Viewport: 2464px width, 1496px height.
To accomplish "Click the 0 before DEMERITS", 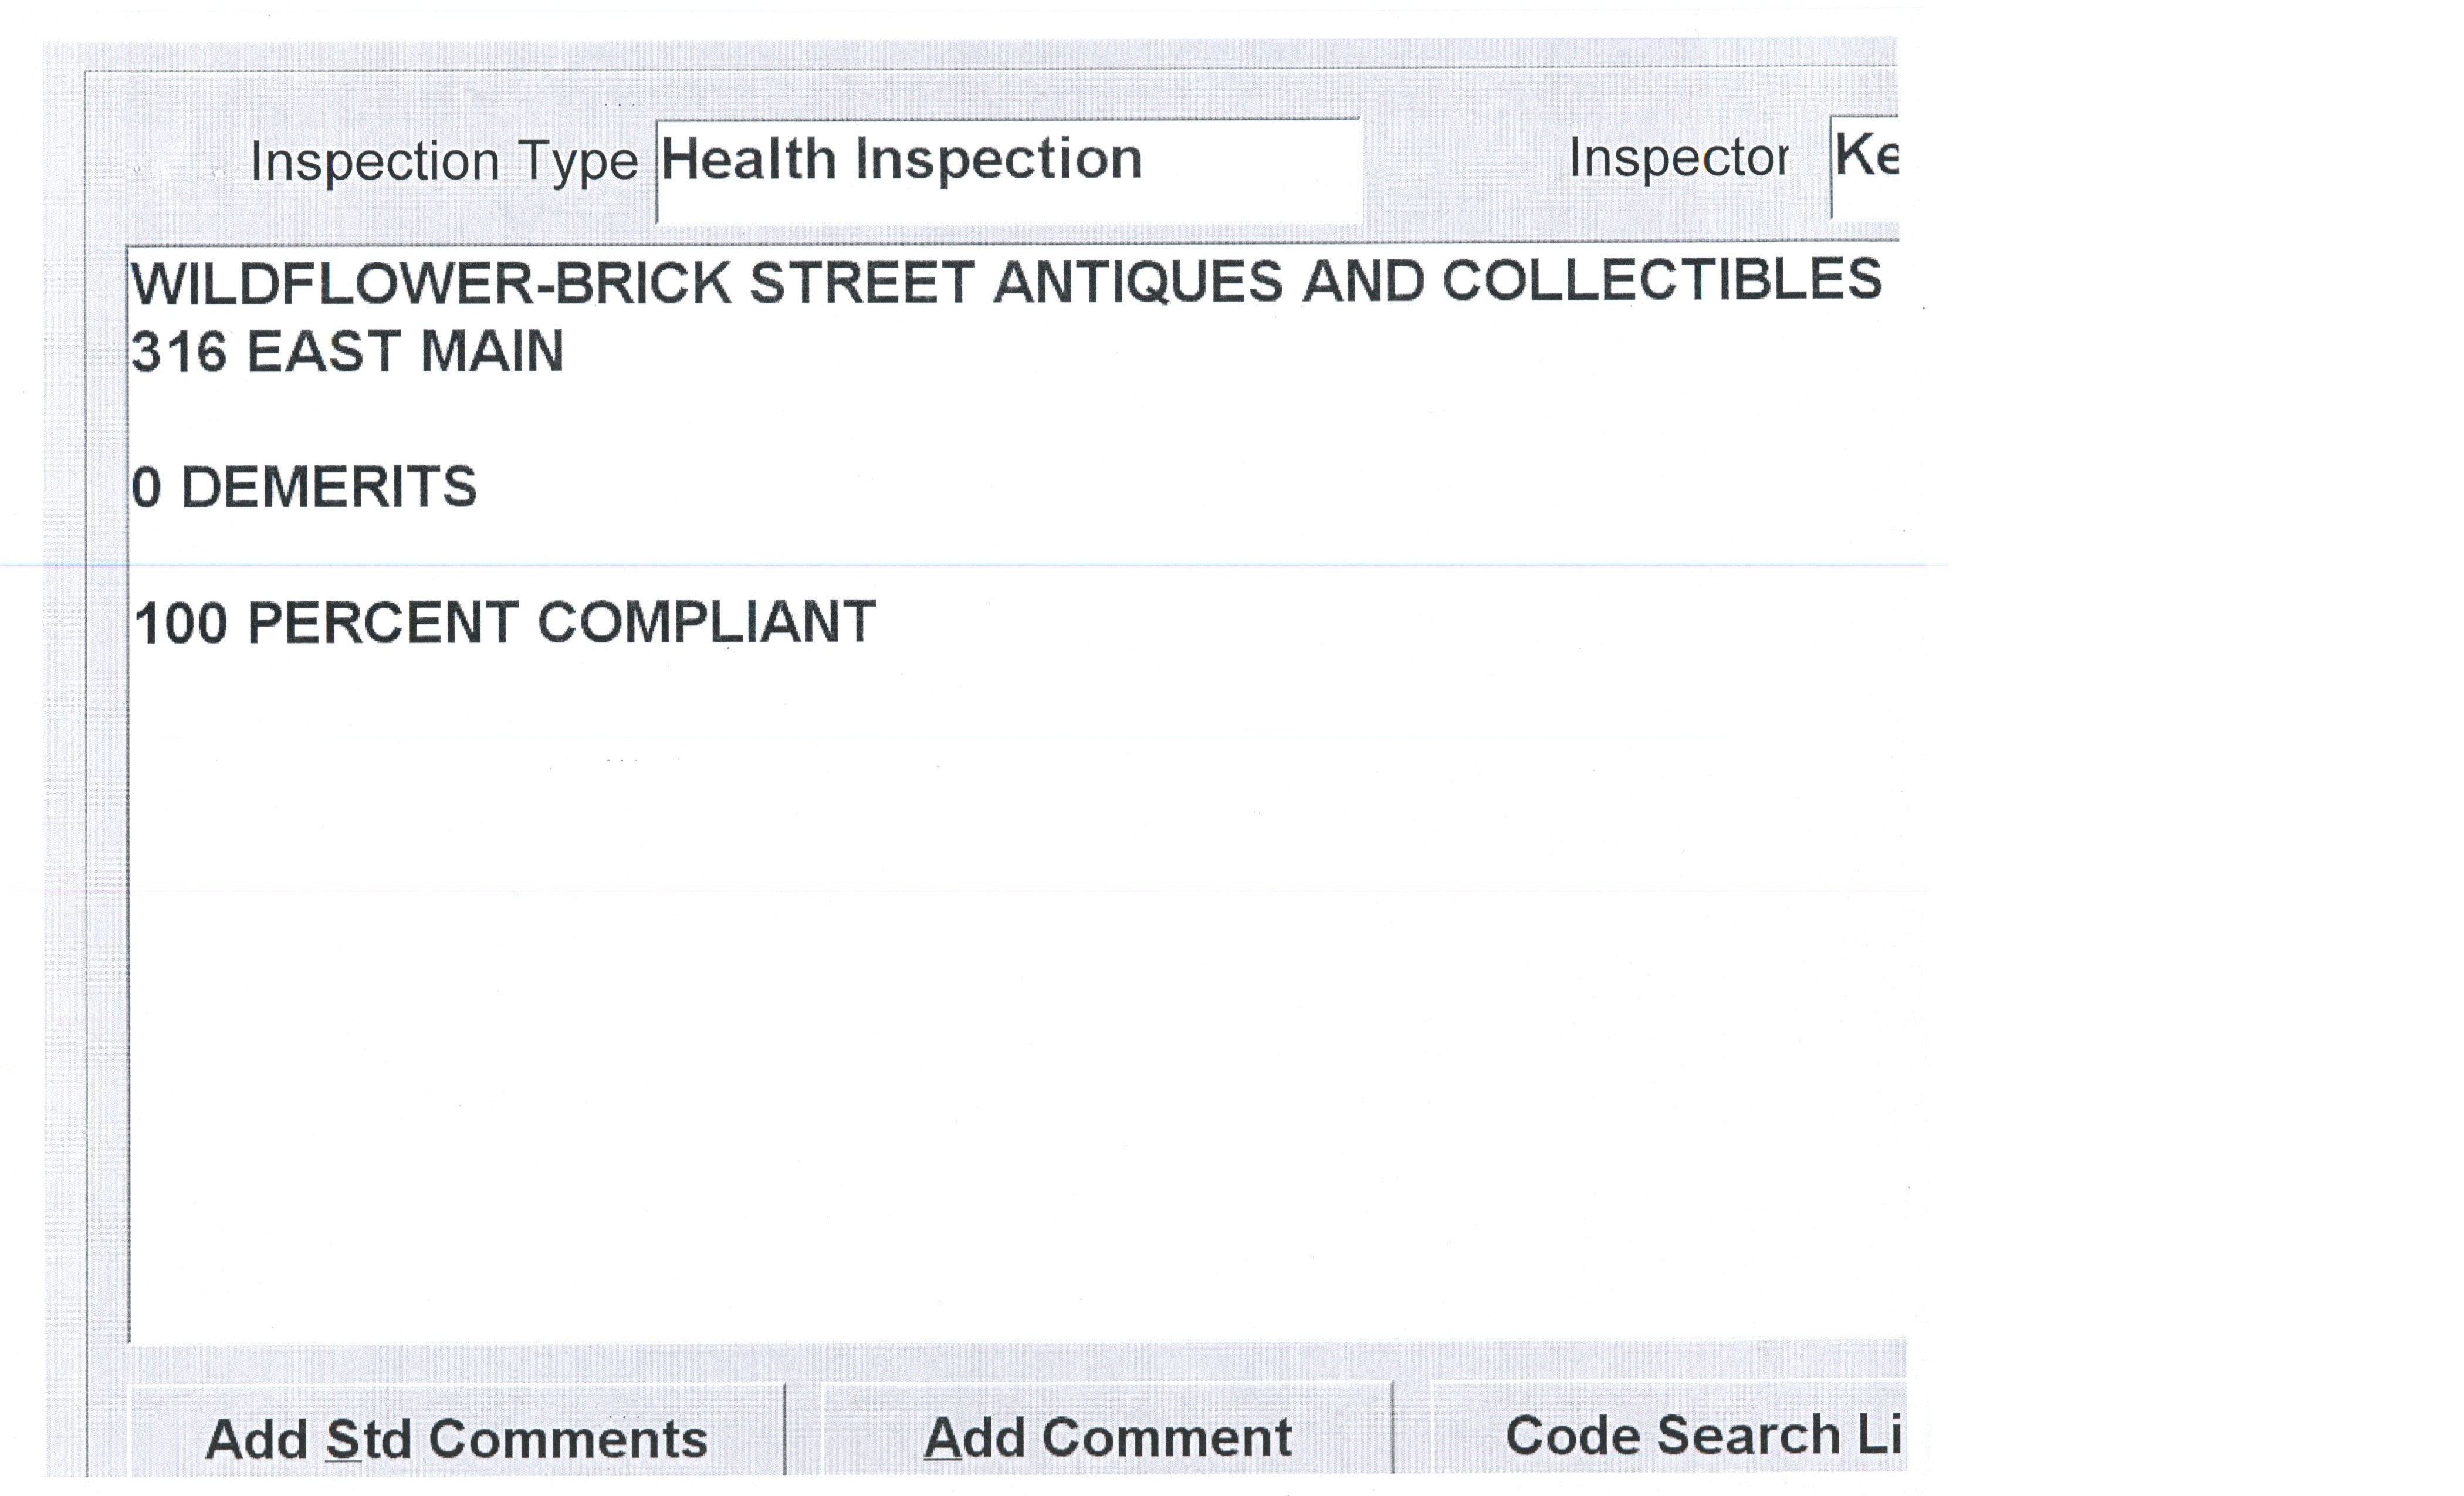I will (146, 488).
